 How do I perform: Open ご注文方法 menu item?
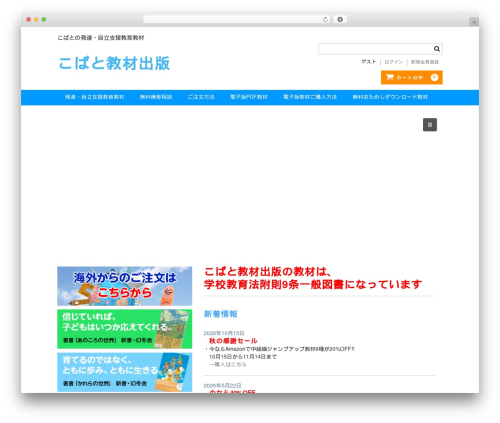pos(201,97)
